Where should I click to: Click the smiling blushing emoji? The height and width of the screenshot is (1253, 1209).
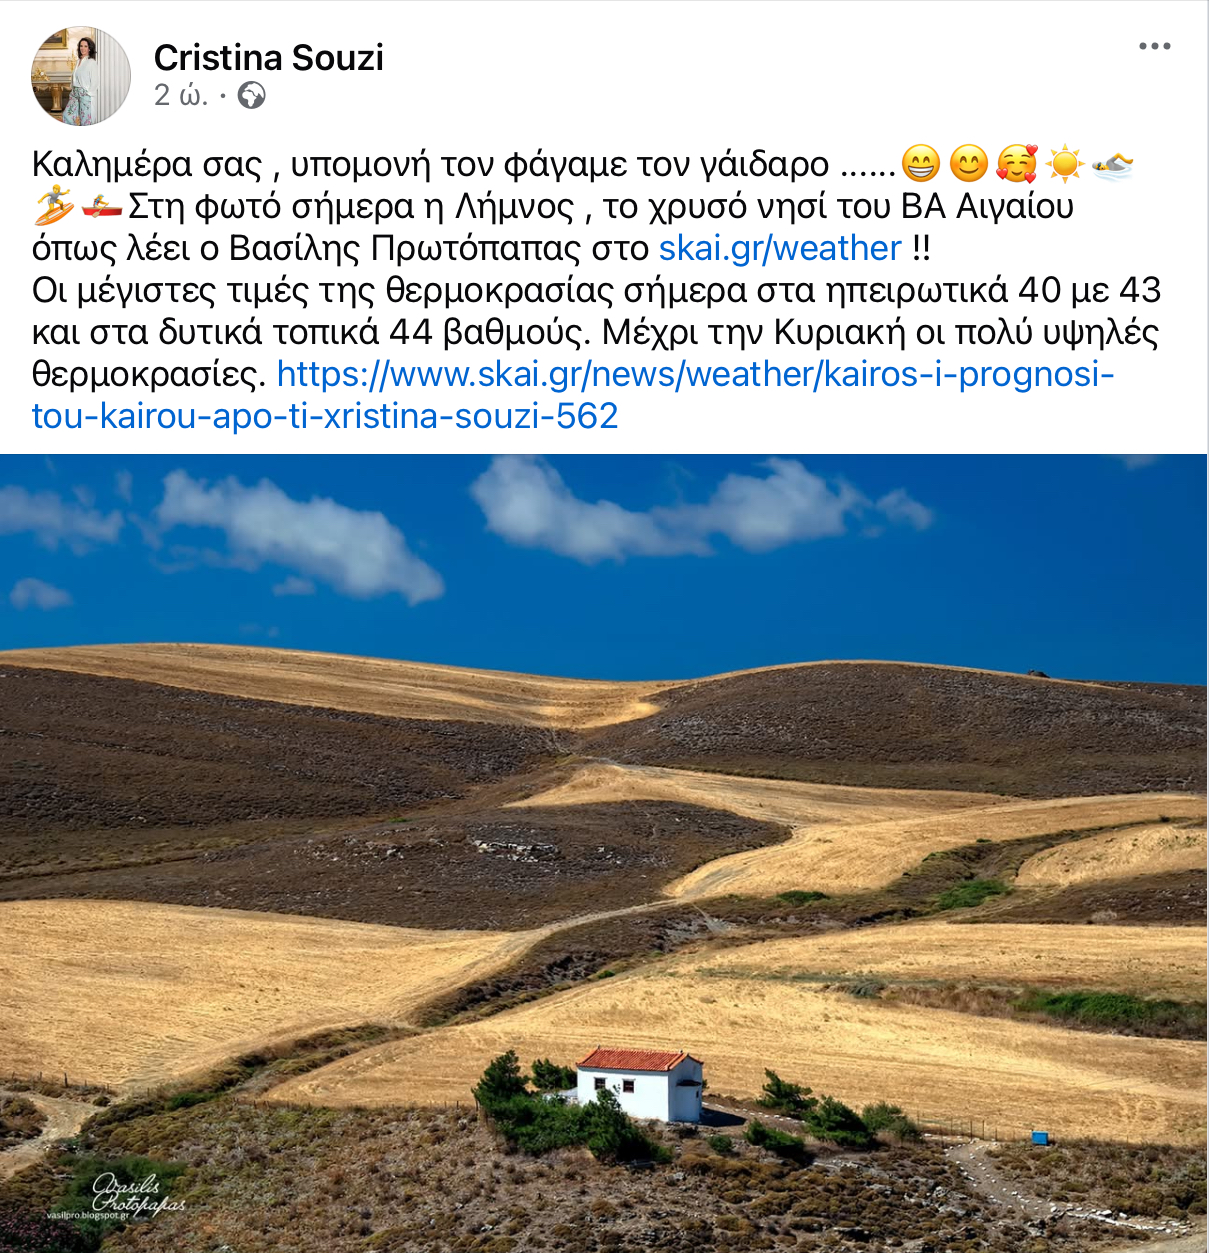click(x=968, y=163)
